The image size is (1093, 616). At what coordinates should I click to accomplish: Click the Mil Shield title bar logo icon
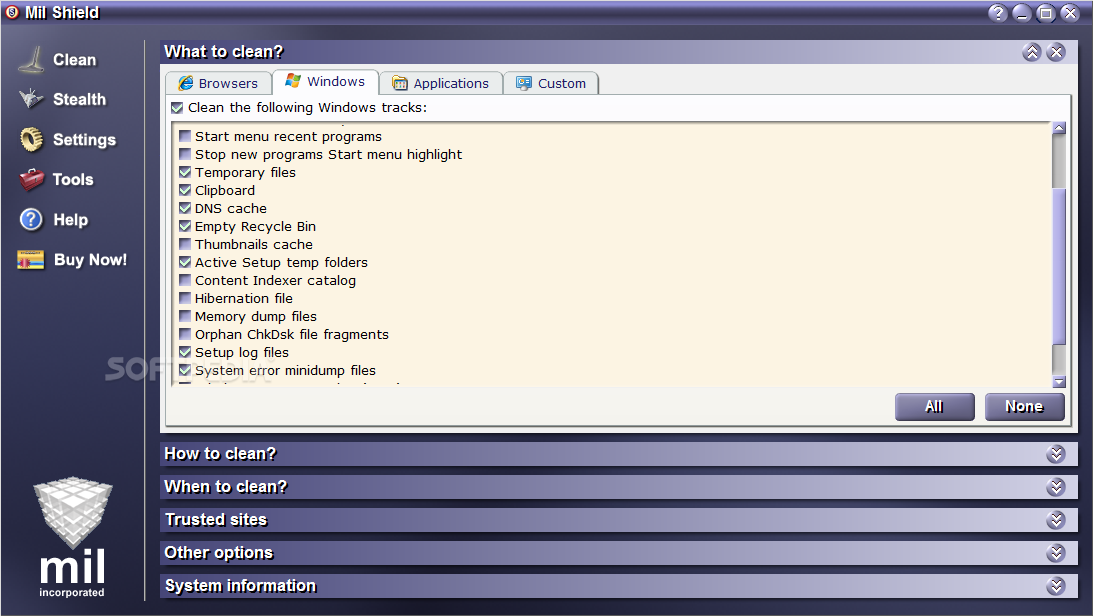coord(12,12)
